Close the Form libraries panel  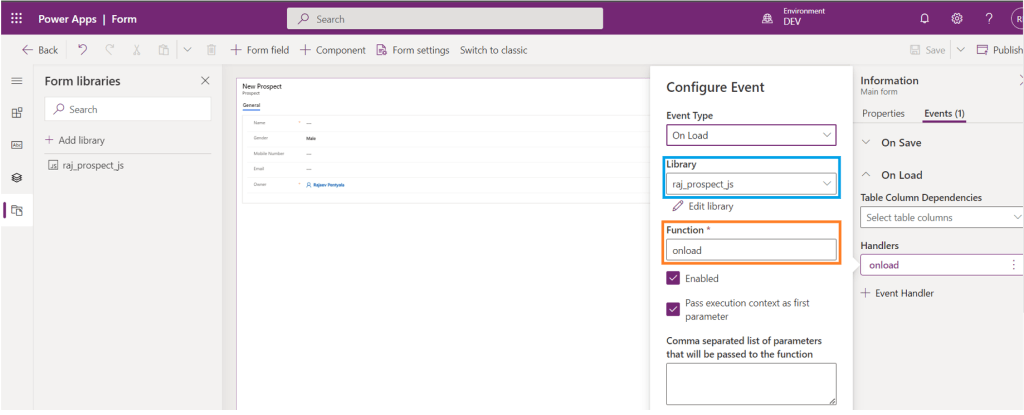pos(205,80)
